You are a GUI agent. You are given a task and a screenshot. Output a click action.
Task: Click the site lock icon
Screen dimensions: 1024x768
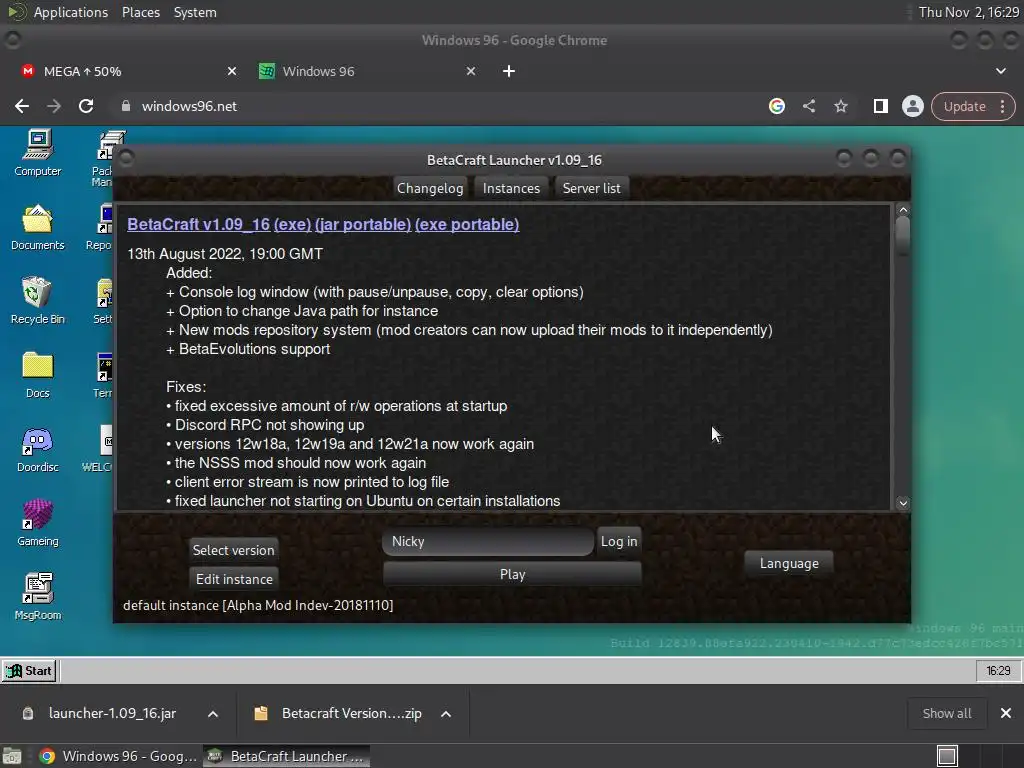coord(126,106)
